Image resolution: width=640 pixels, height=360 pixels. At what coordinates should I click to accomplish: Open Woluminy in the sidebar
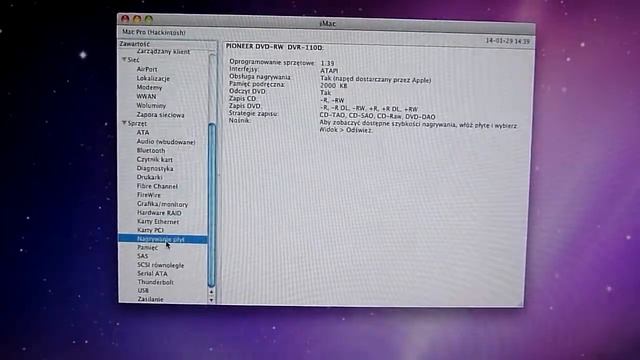[151, 105]
